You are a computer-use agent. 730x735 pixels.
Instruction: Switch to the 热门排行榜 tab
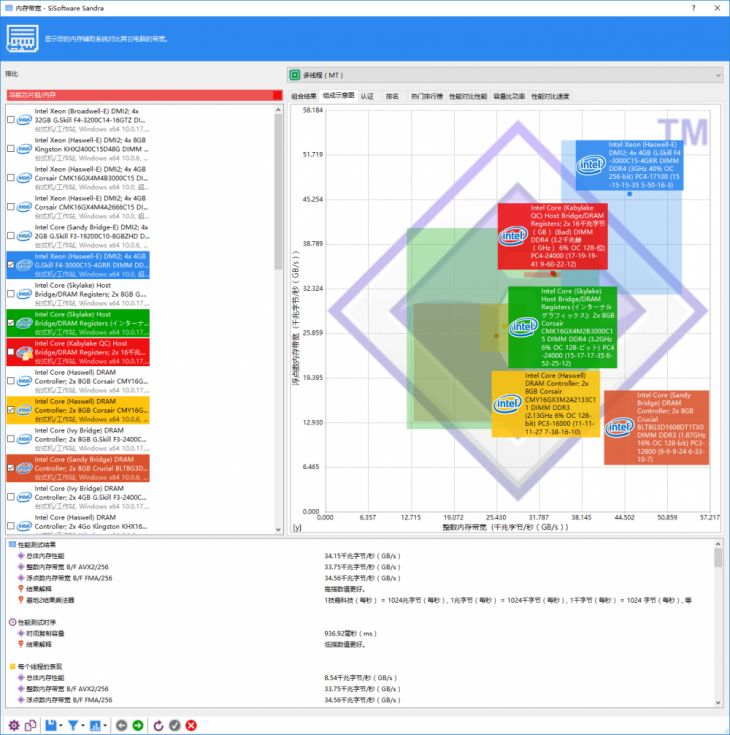click(427, 96)
